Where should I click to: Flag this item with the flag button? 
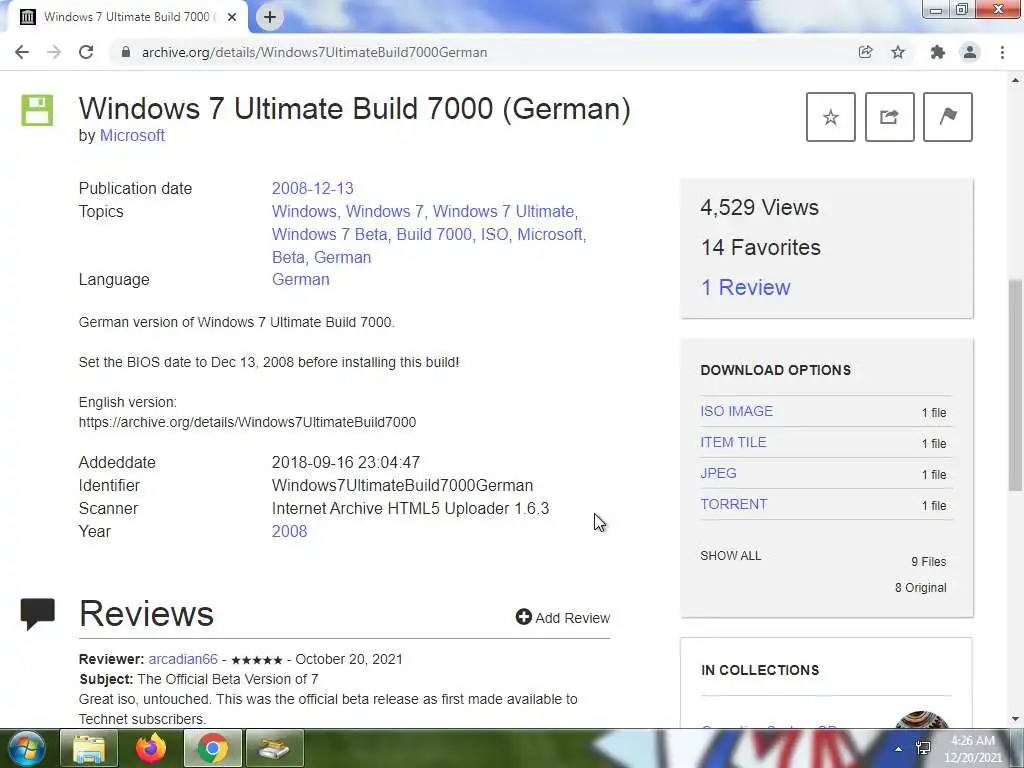coord(948,117)
